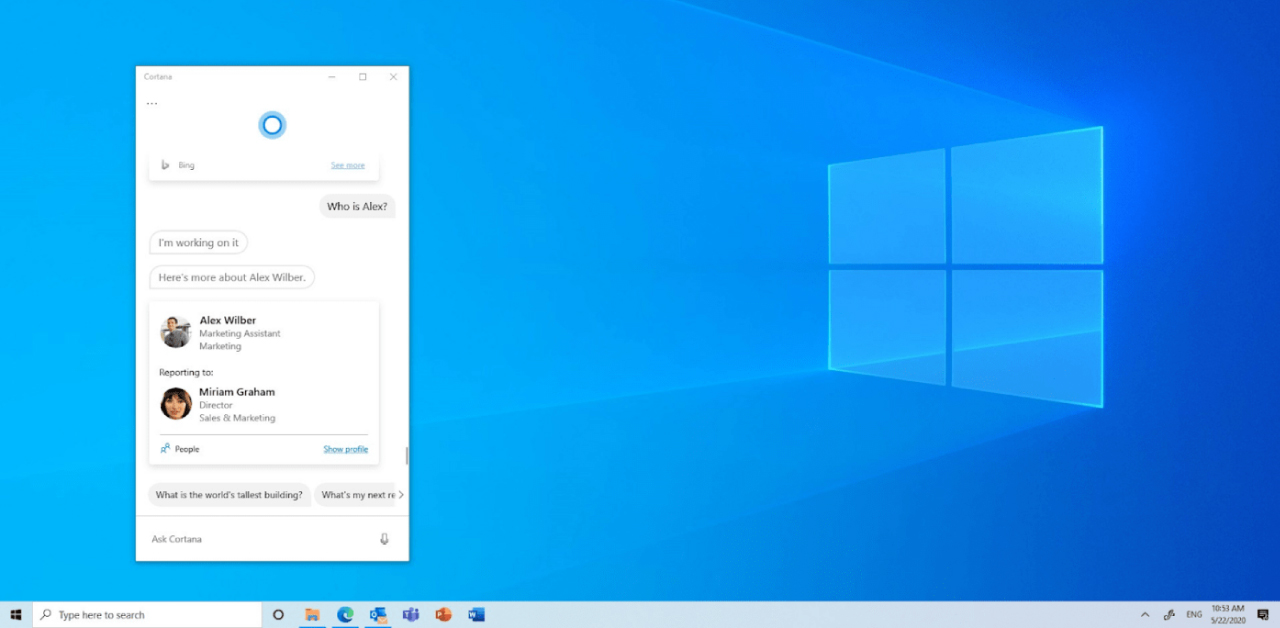Open Outlook from the taskbar

(378, 615)
